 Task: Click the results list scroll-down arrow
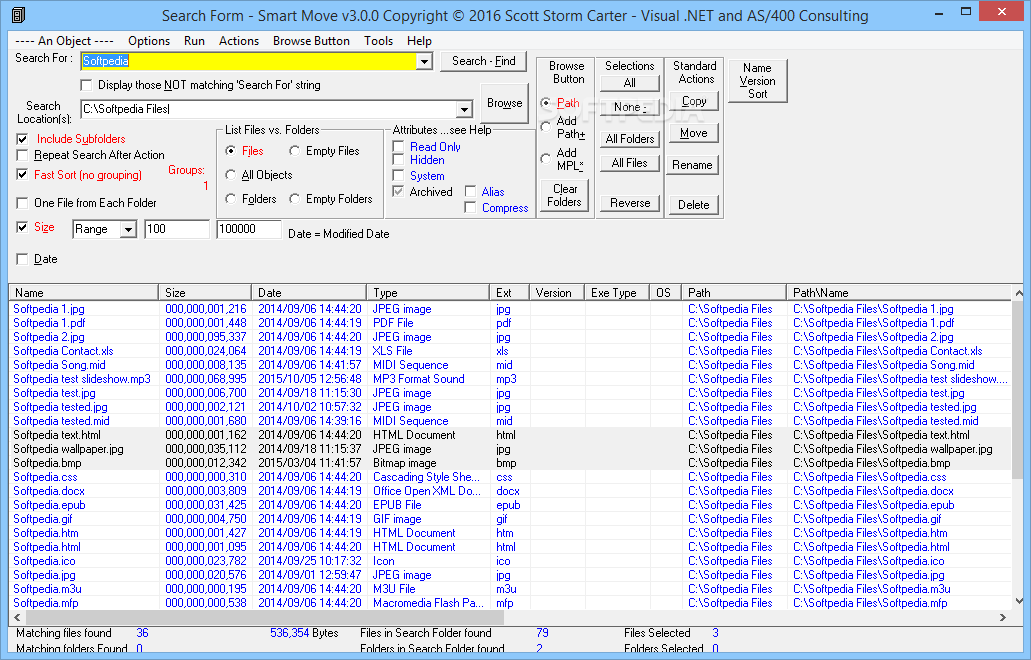1019,600
